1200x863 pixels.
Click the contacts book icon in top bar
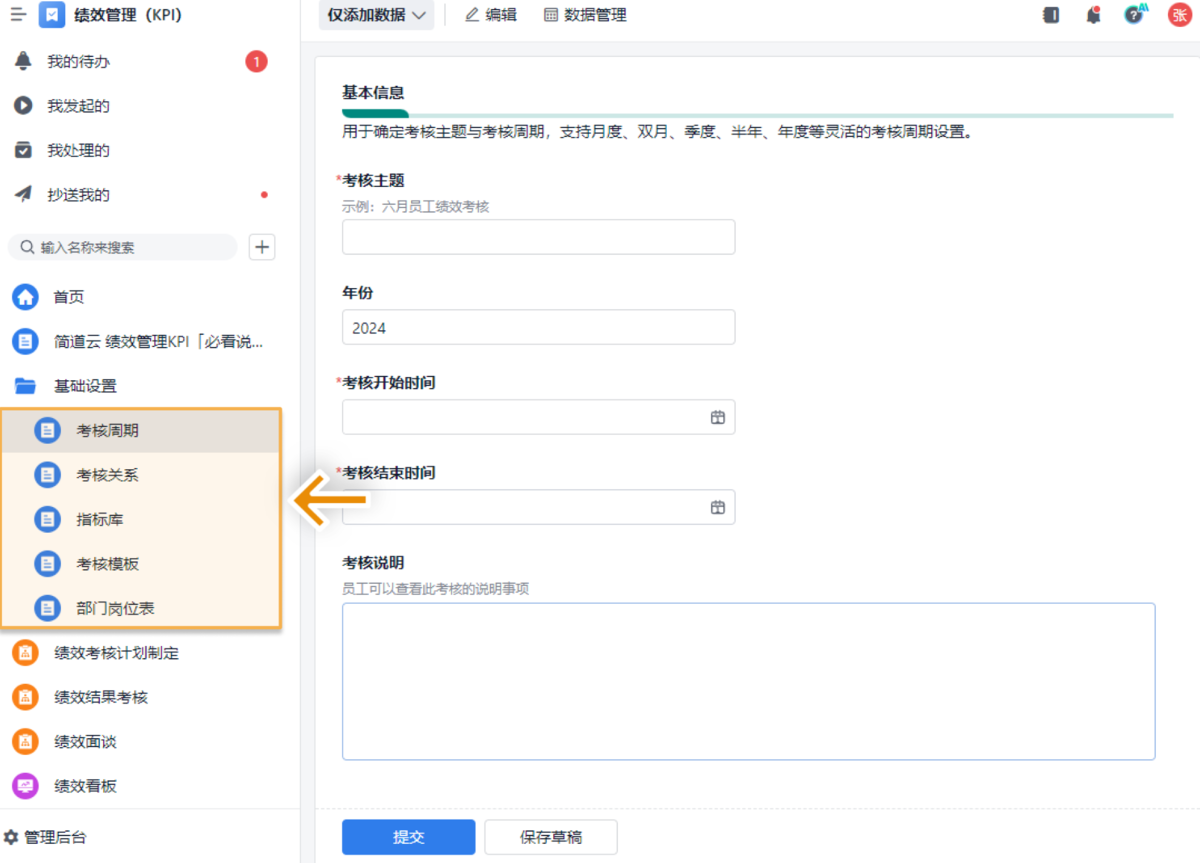point(1050,15)
